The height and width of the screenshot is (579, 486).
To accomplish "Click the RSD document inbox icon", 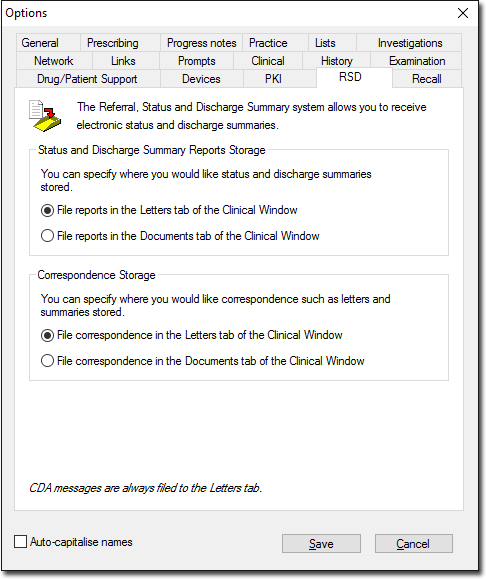I will (45, 116).
